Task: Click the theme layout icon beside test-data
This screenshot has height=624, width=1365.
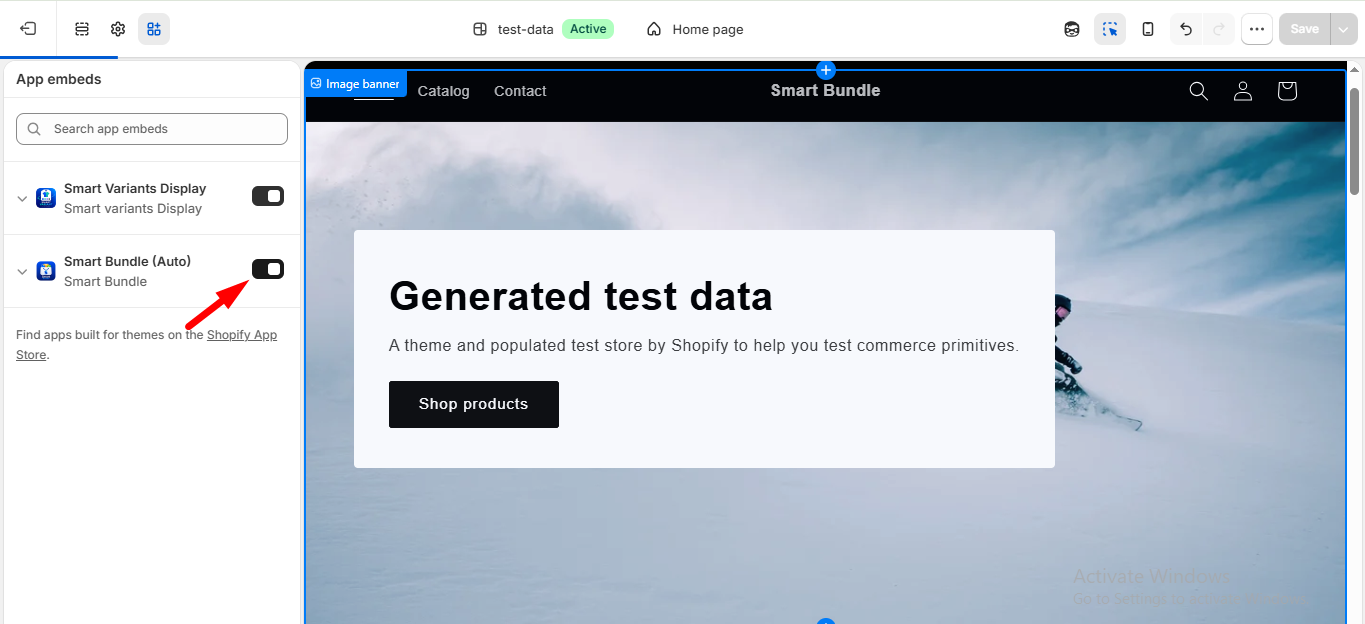Action: pyautogui.click(x=480, y=29)
